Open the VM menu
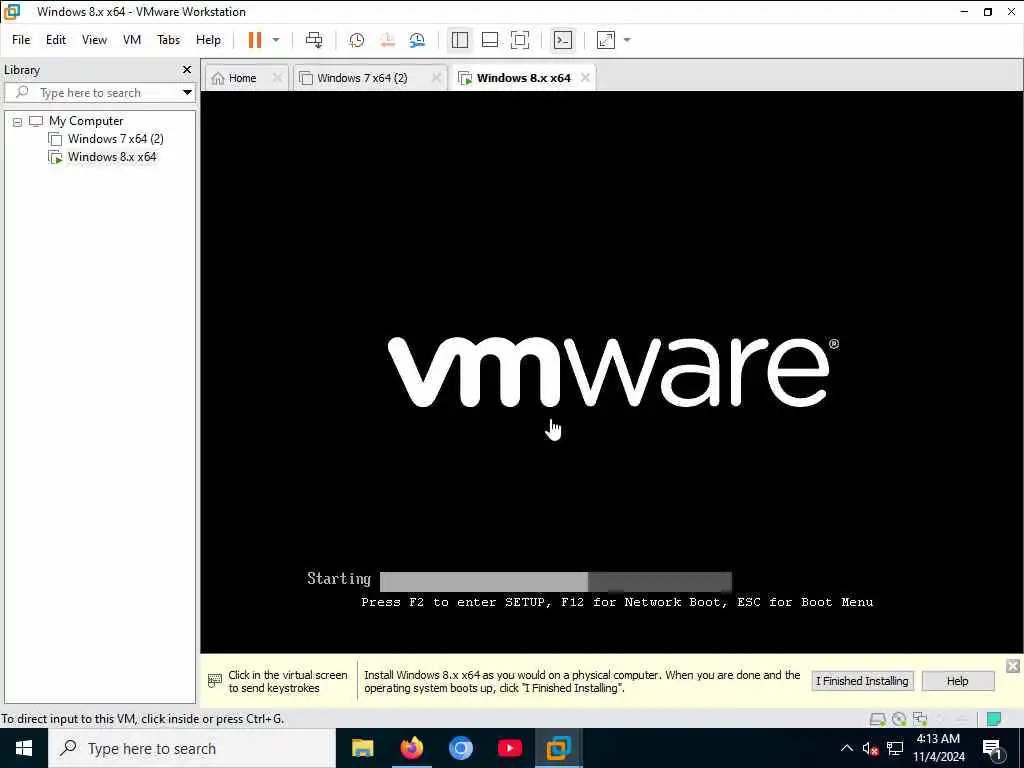The image size is (1024, 768). 132,40
